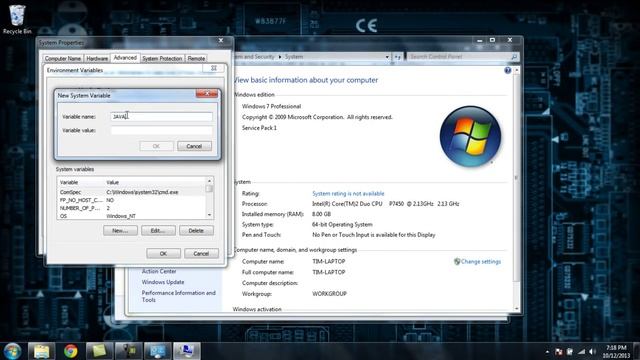Image resolution: width=640 pixels, height=360 pixels.
Task: Select the Control Panel System taskbar icon
Action: coord(158,351)
